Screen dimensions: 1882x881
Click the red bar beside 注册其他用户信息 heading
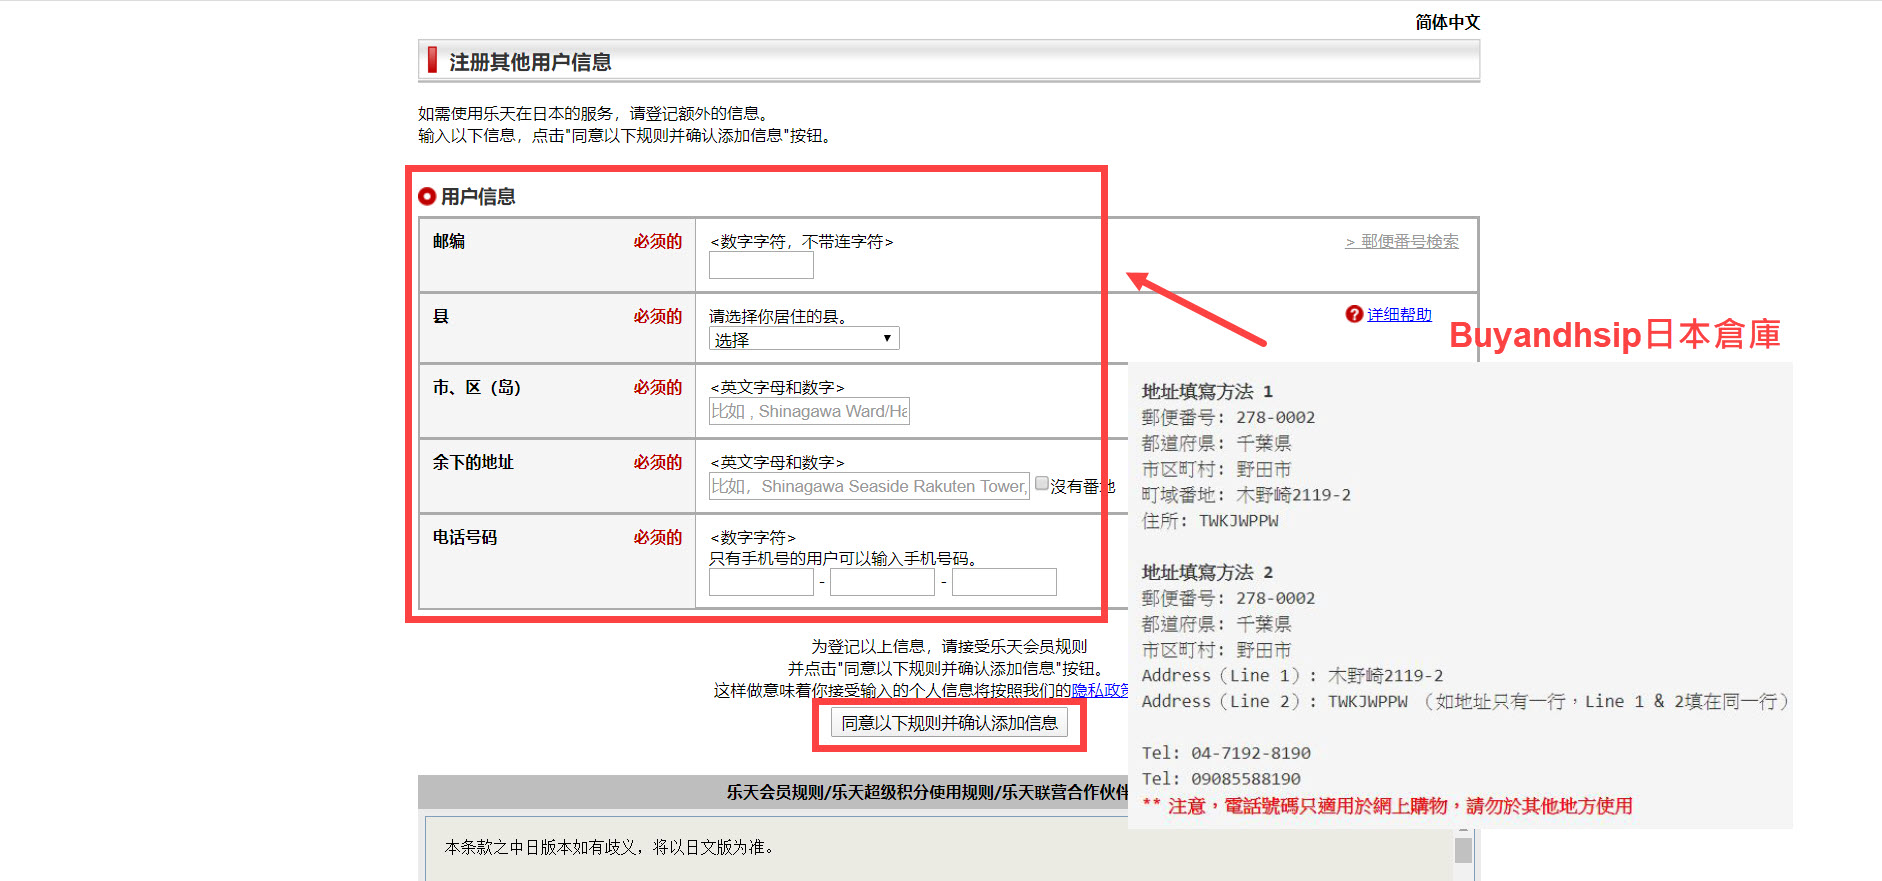[432, 60]
